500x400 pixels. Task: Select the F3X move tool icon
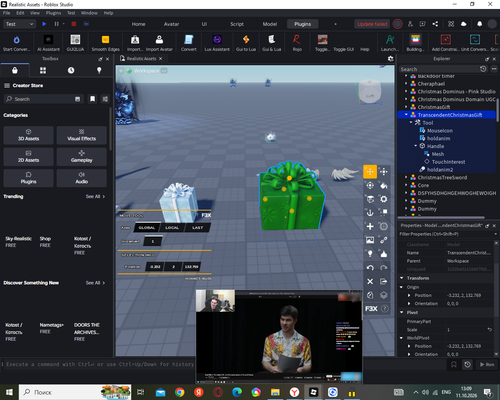[x=370, y=172]
